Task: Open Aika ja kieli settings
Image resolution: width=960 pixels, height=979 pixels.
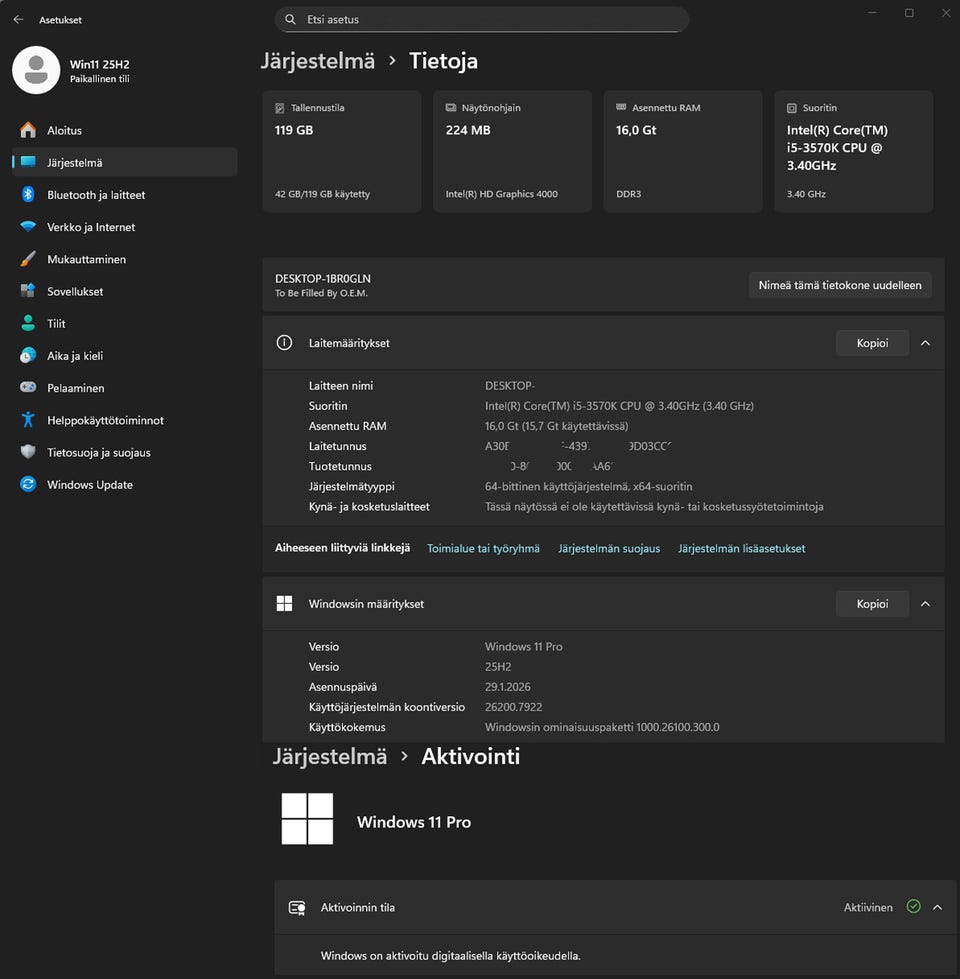Action: (x=75, y=356)
